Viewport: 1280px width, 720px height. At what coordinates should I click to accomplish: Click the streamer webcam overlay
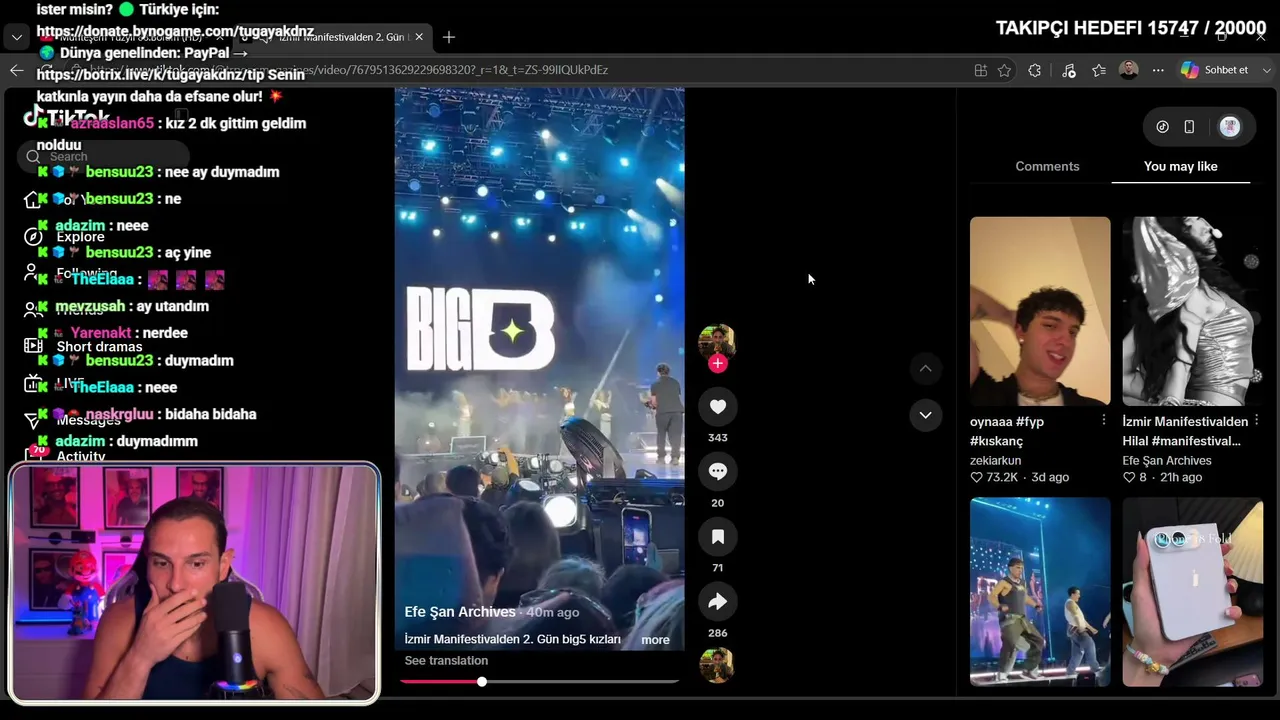click(x=195, y=583)
